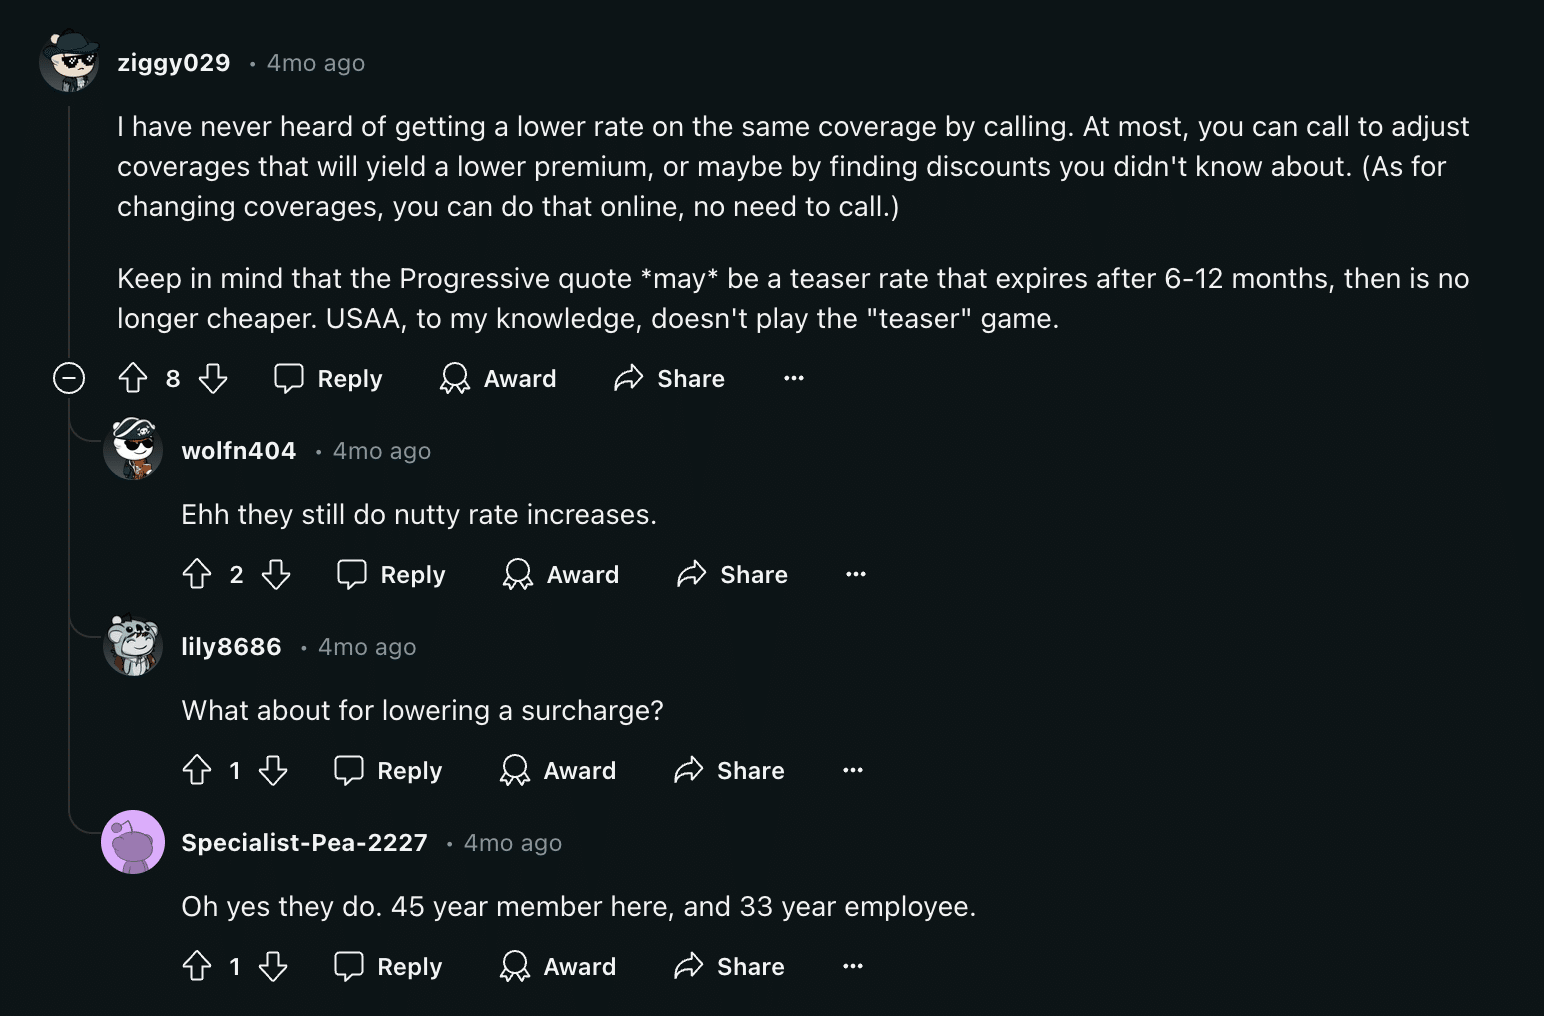
Task: Click wolfn404's avatar
Action: [132, 450]
